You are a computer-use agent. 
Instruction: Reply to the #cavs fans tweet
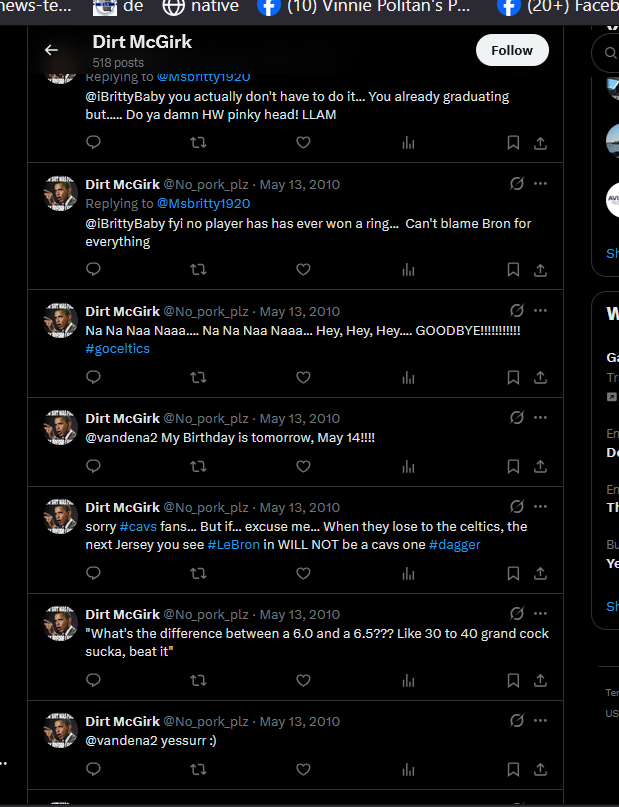93,573
